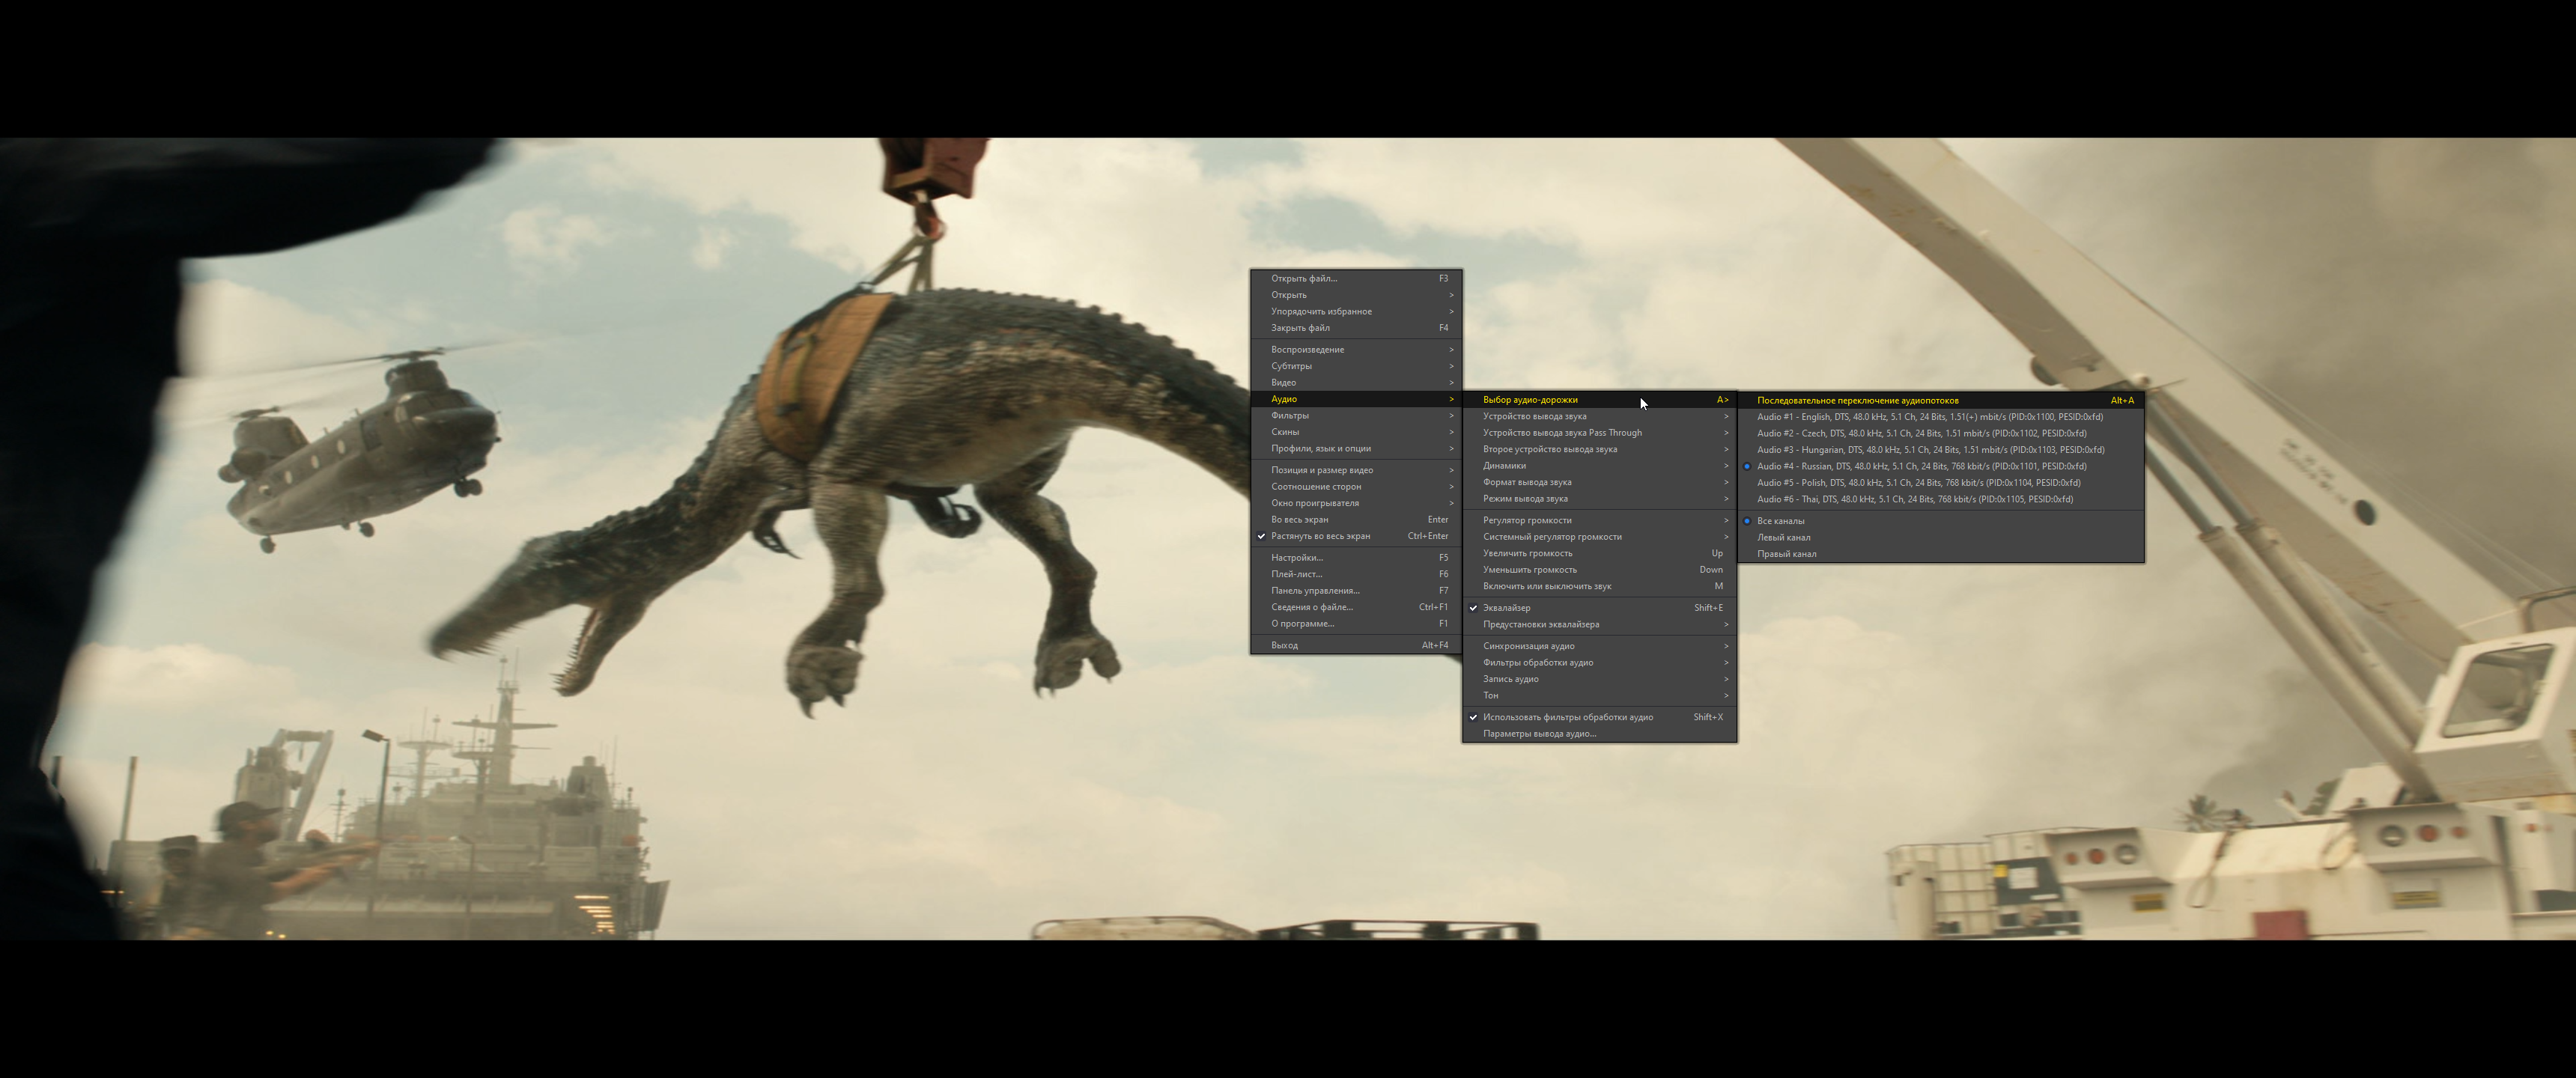The height and width of the screenshot is (1078, 2576).
Task: Select Audio #4 Russian track
Action: pyautogui.click(x=1941, y=466)
